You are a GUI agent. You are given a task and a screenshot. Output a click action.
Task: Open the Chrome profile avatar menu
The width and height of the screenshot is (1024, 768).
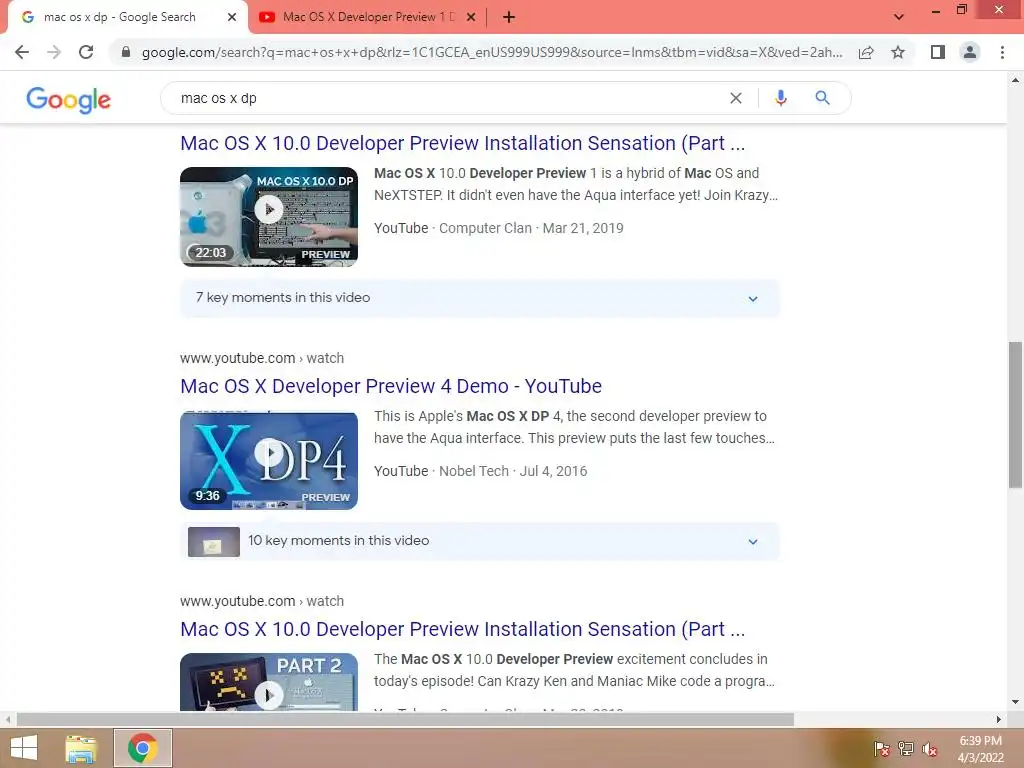tap(970, 52)
